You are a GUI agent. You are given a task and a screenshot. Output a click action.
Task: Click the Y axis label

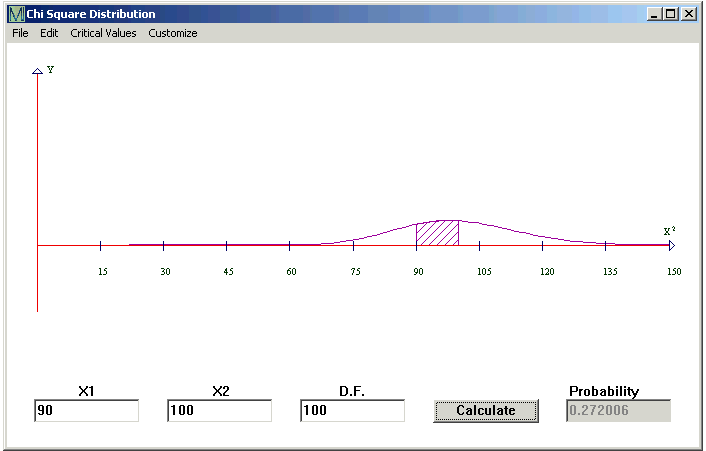(50, 70)
